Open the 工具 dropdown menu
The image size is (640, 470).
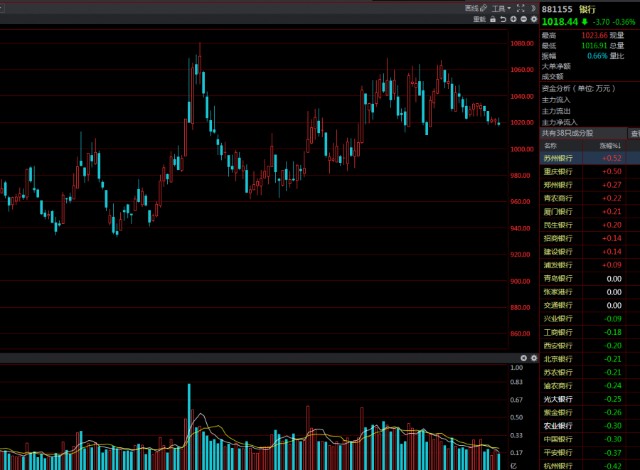tap(497, 7)
